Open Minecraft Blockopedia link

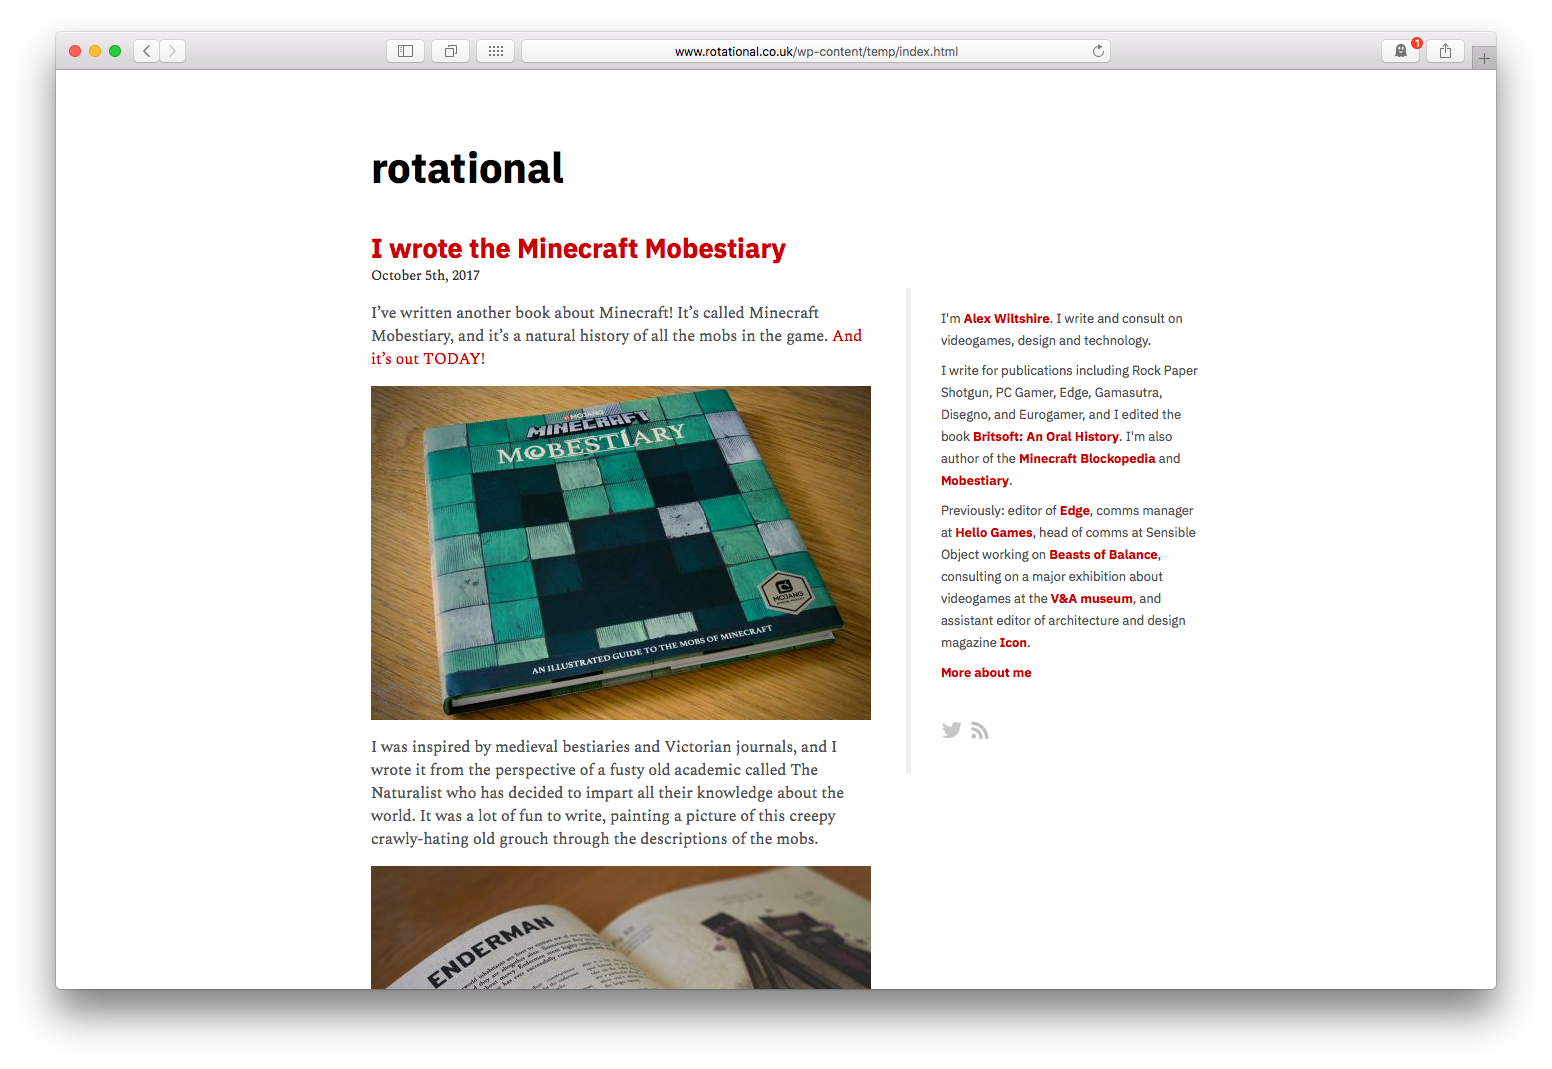click(x=1087, y=459)
